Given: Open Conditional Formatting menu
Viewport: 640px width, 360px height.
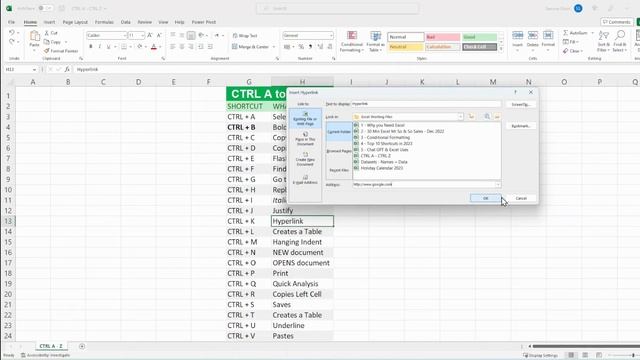Looking at the screenshot, I should coord(351,41).
